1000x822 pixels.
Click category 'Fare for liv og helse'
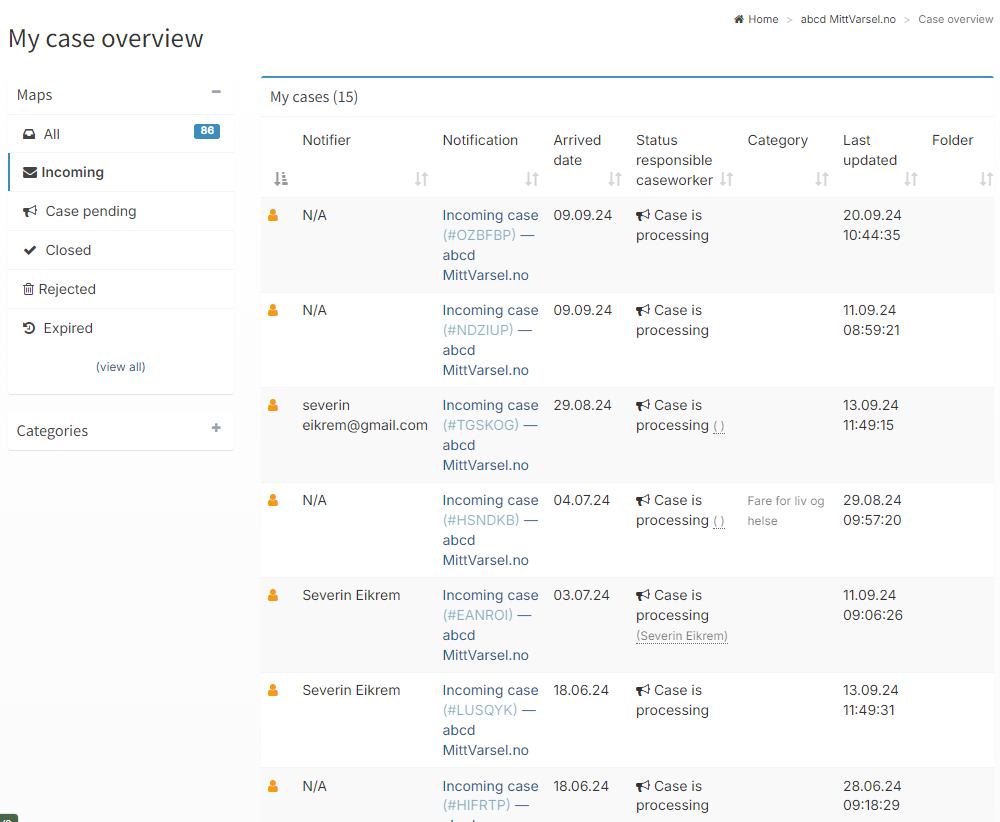[x=786, y=511]
